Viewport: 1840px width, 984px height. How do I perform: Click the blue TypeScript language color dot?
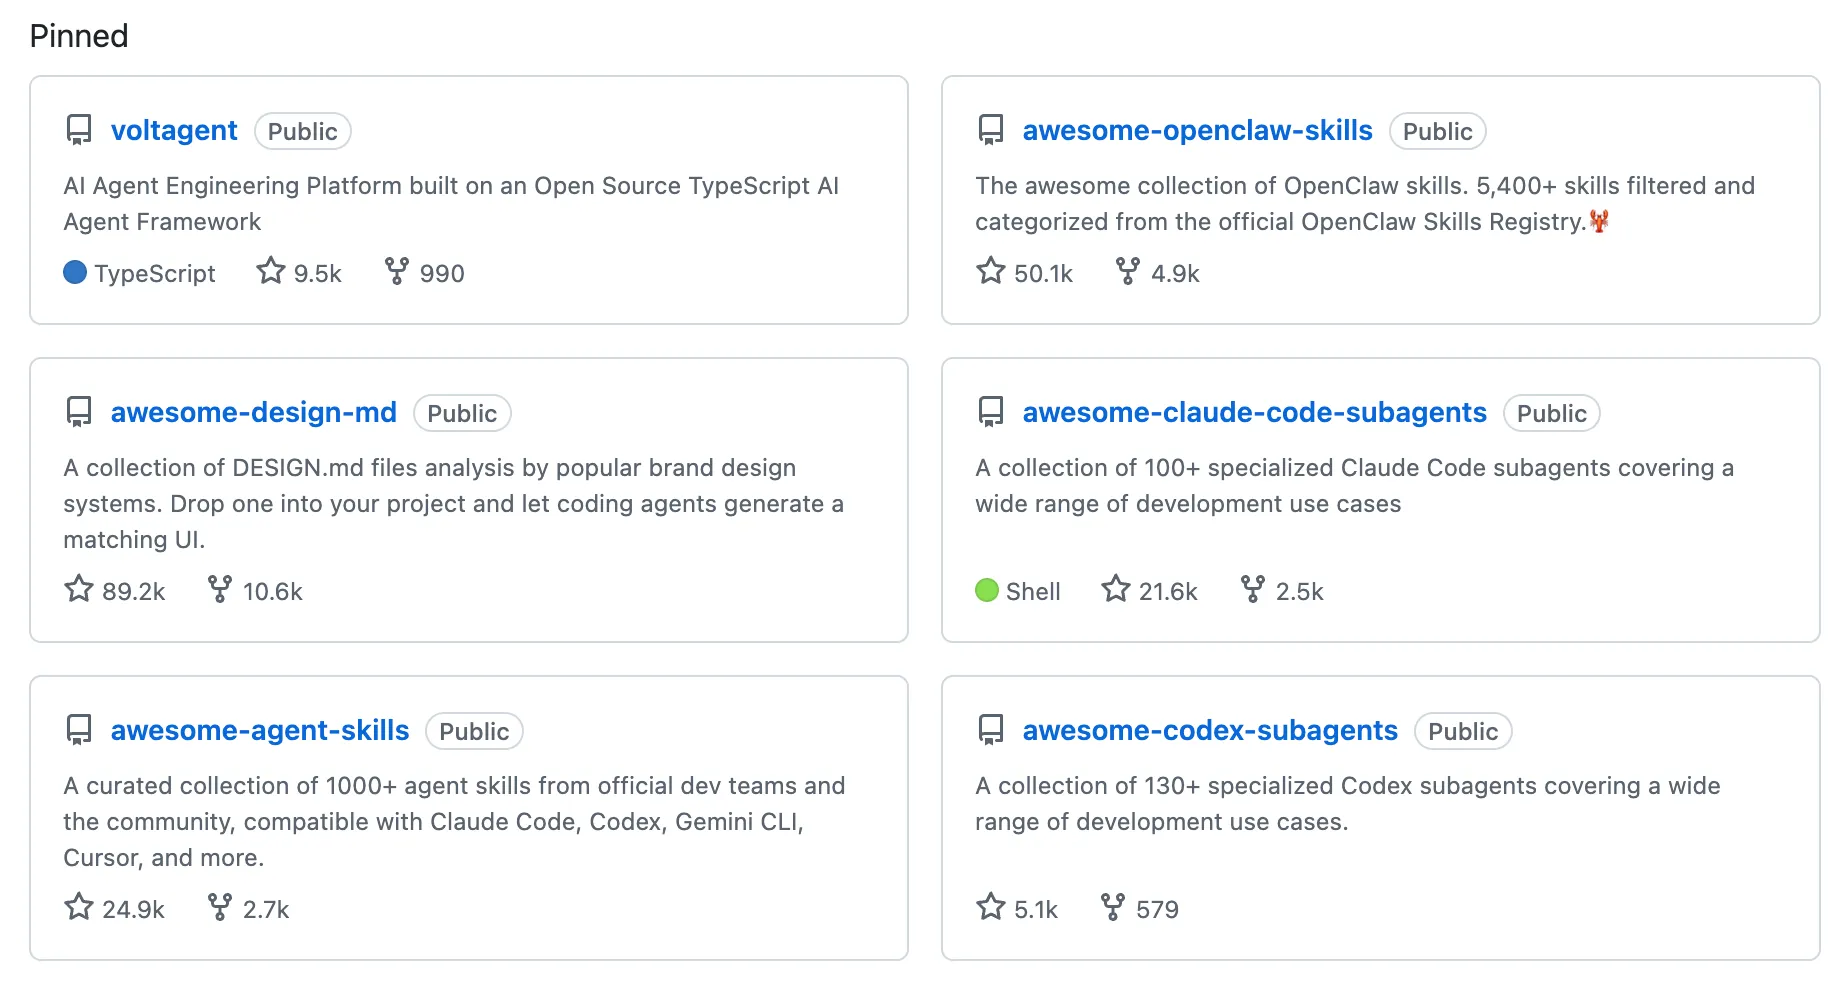pyautogui.click(x=75, y=272)
